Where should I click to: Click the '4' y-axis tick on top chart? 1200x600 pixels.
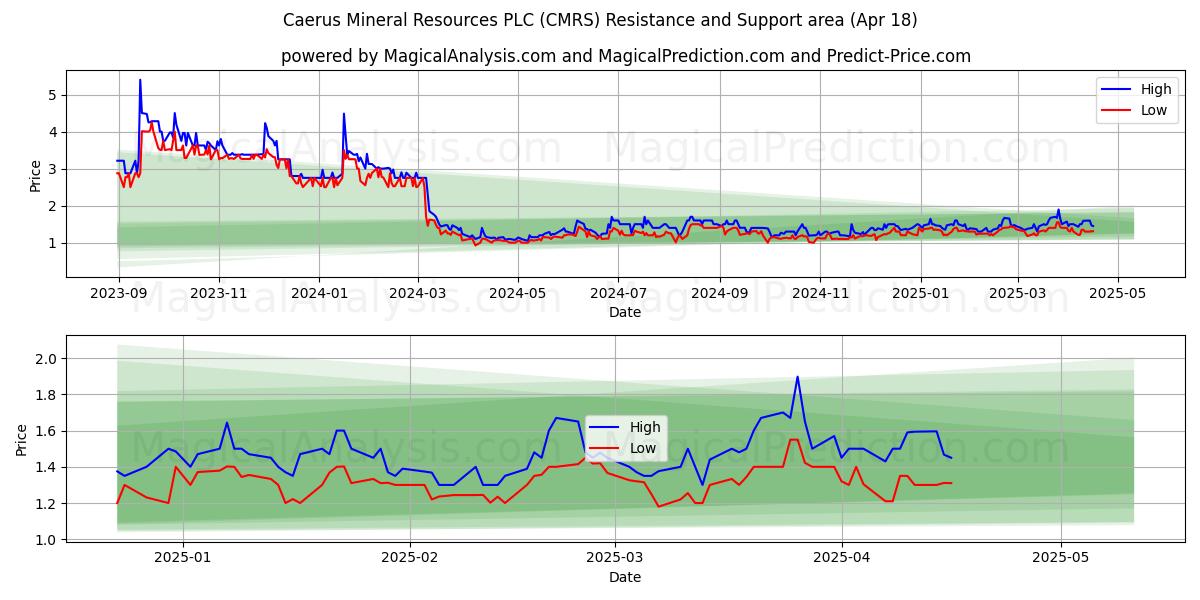[54, 132]
